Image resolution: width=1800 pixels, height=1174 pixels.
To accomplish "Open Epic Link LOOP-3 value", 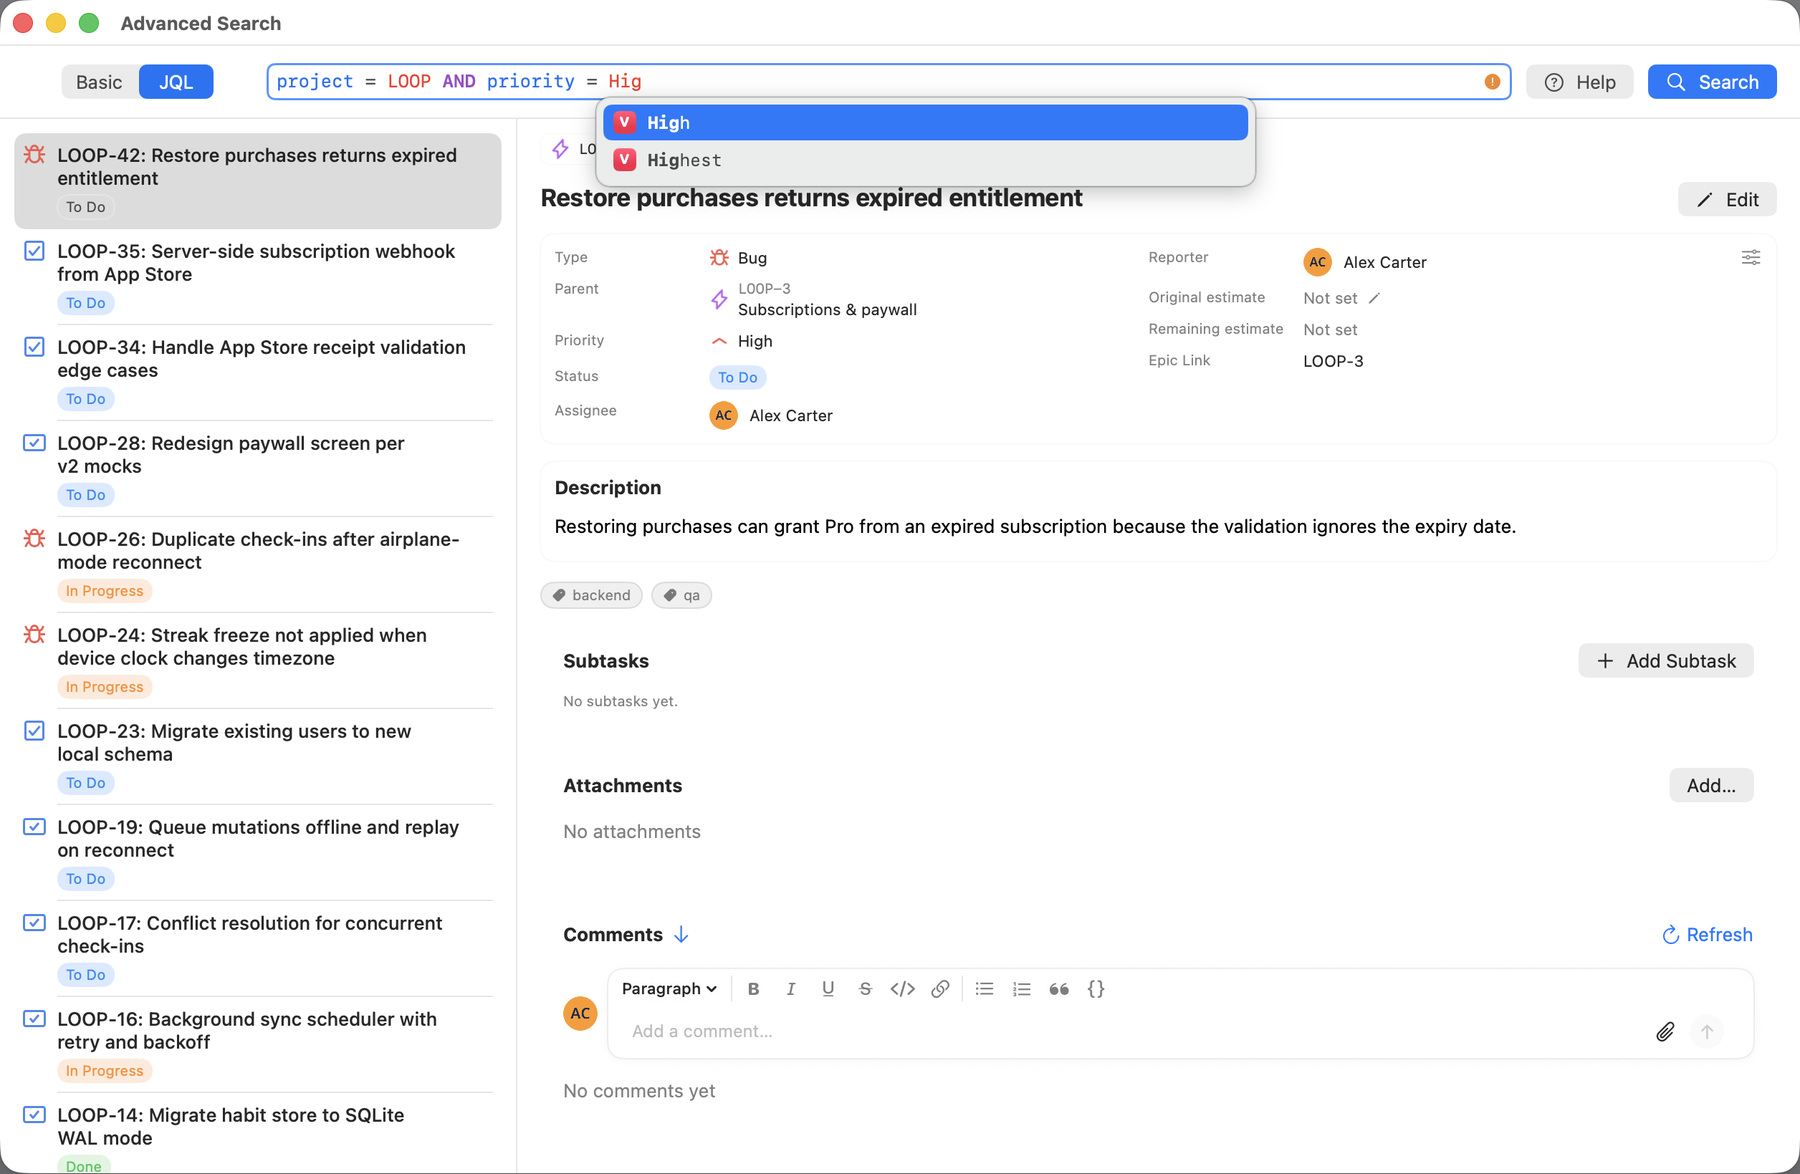I will (1333, 361).
